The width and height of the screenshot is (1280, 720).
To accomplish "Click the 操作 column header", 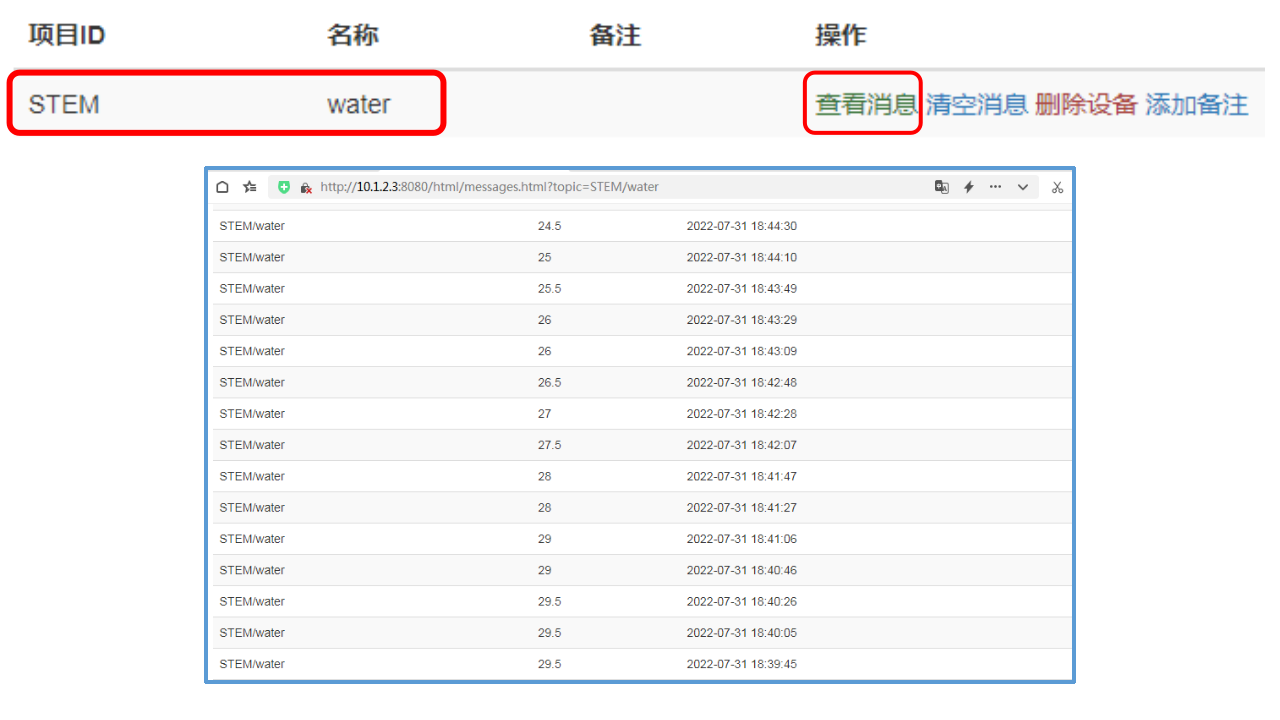I will tap(841, 35).
